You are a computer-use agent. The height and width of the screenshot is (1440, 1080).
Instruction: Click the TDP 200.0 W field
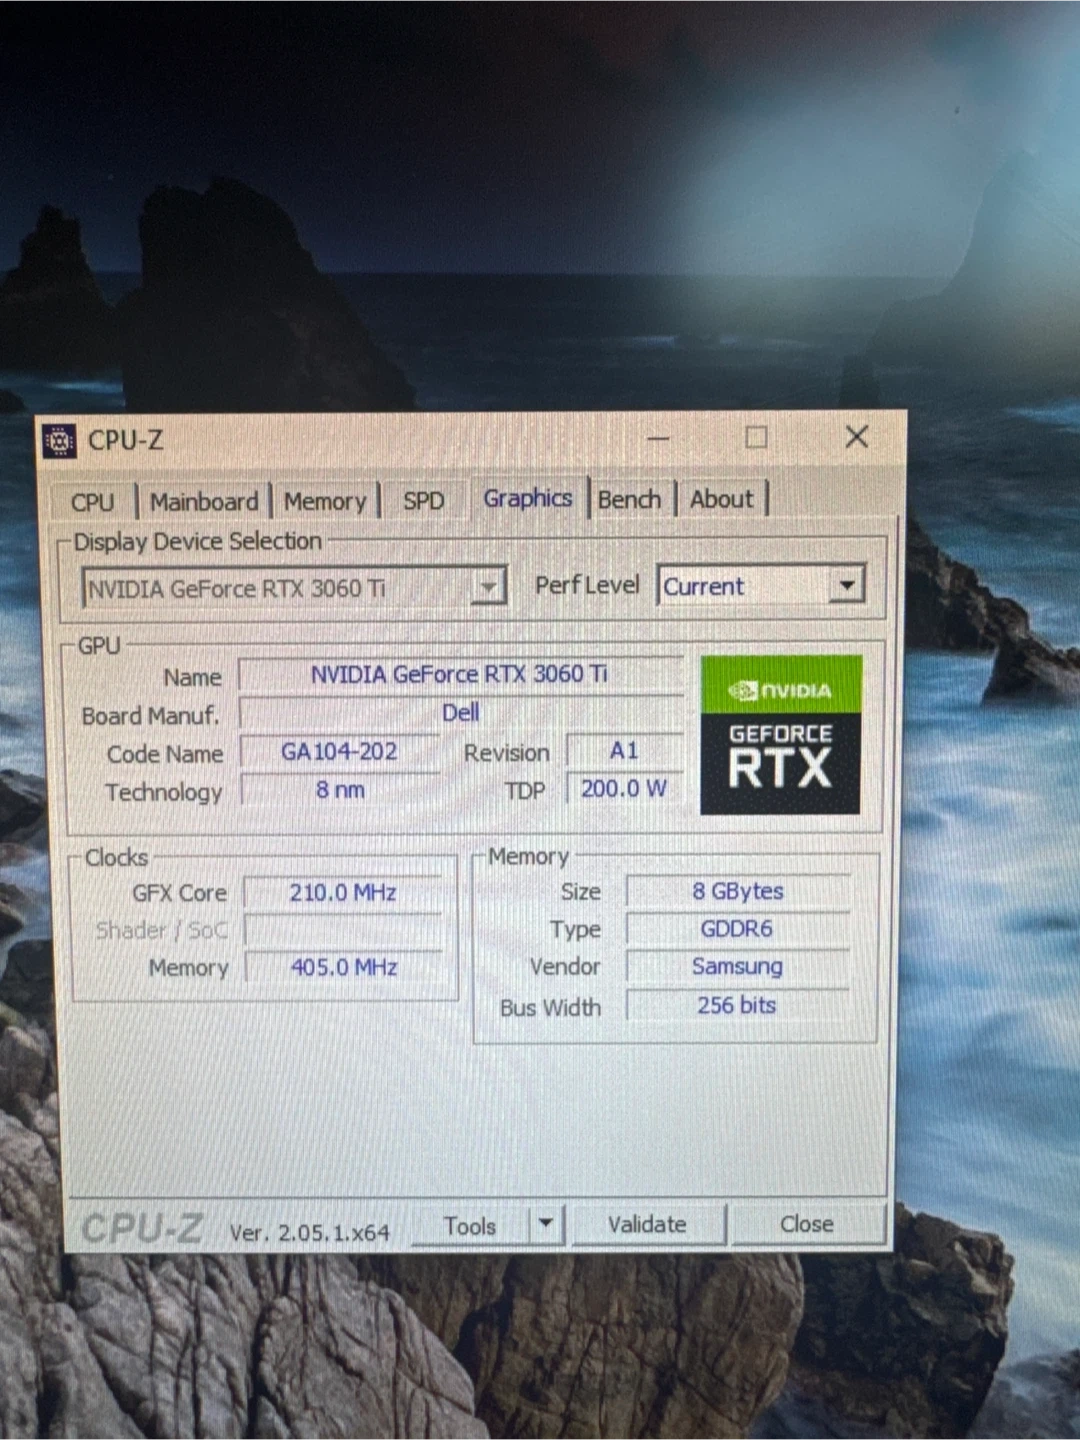coord(624,788)
